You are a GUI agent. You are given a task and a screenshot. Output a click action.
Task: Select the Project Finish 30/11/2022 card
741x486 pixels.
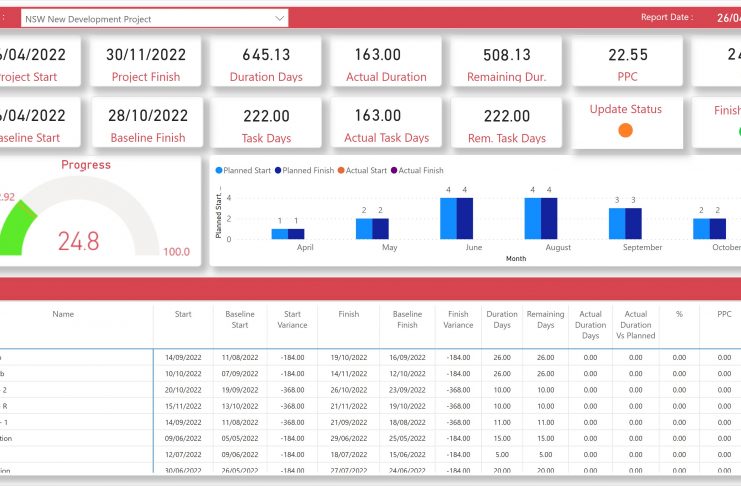(146, 63)
